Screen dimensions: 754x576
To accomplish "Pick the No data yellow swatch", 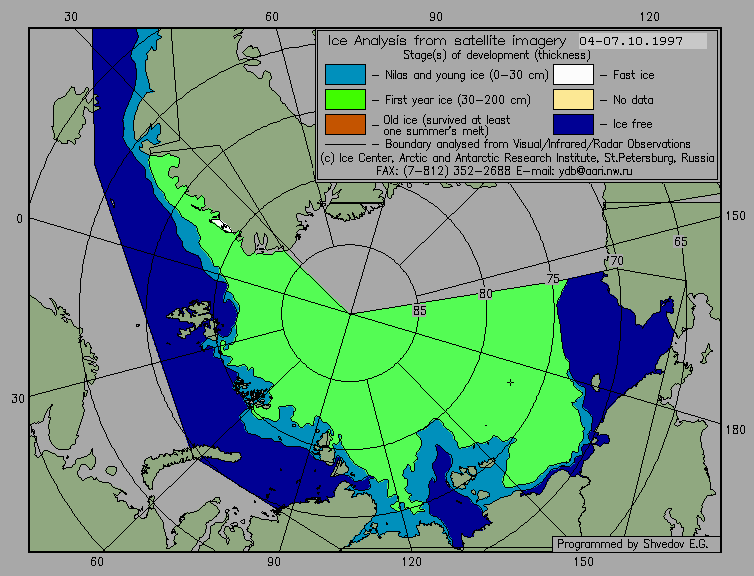I will click(573, 100).
